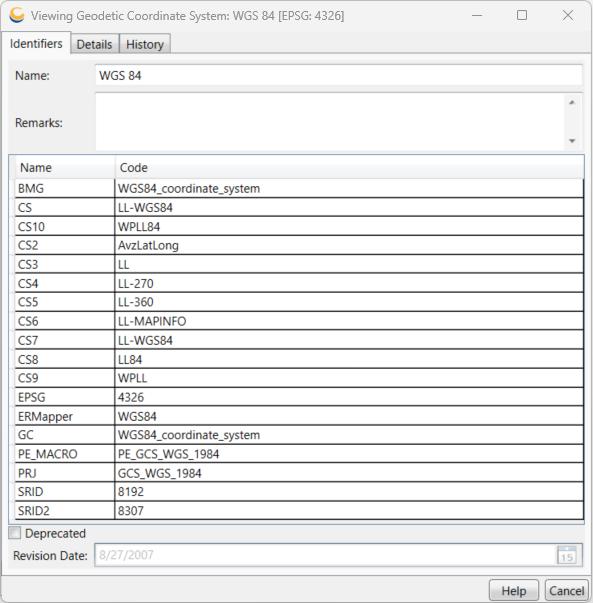Sort identifiers by the Code column header
The width and height of the screenshot is (593, 603).
[x=349, y=168]
